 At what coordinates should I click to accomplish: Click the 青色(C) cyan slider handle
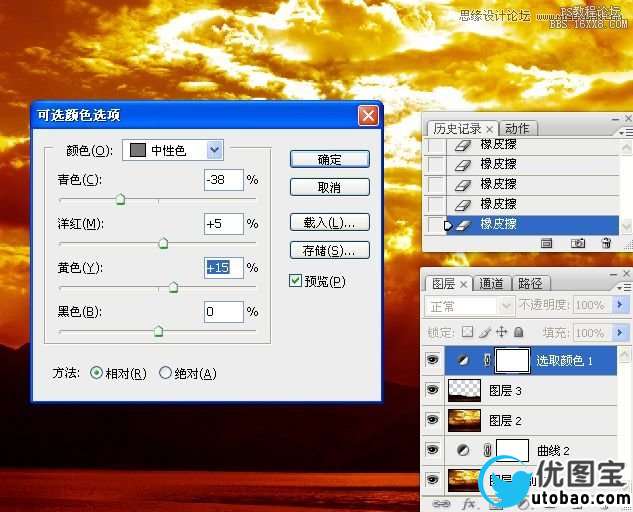click(120, 199)
